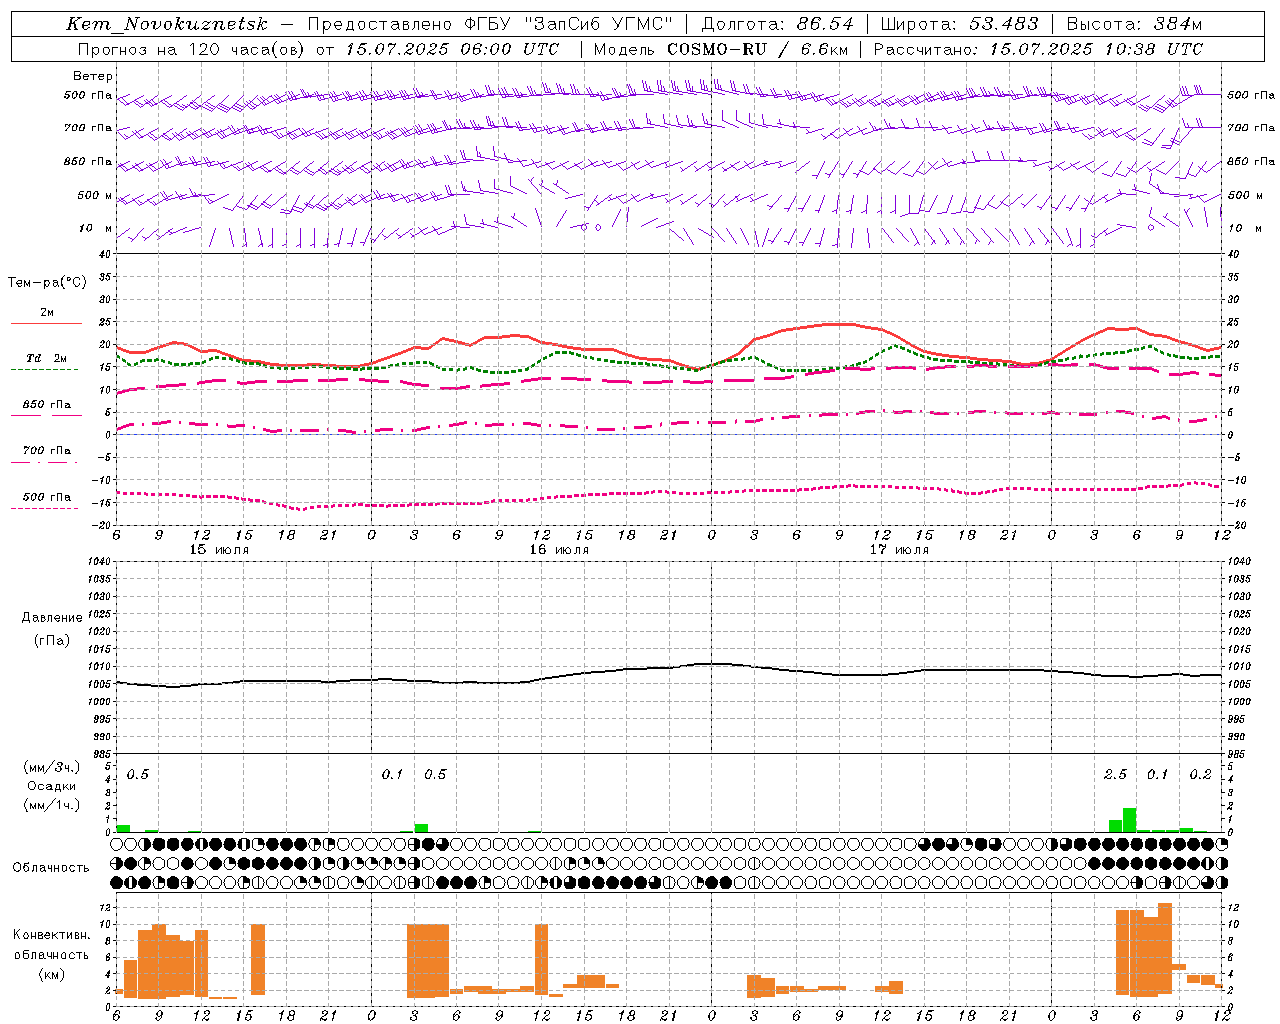1280x1024 pixels.
Task: Click the '15 июля' date label
Action: click(x=219, y=550)
